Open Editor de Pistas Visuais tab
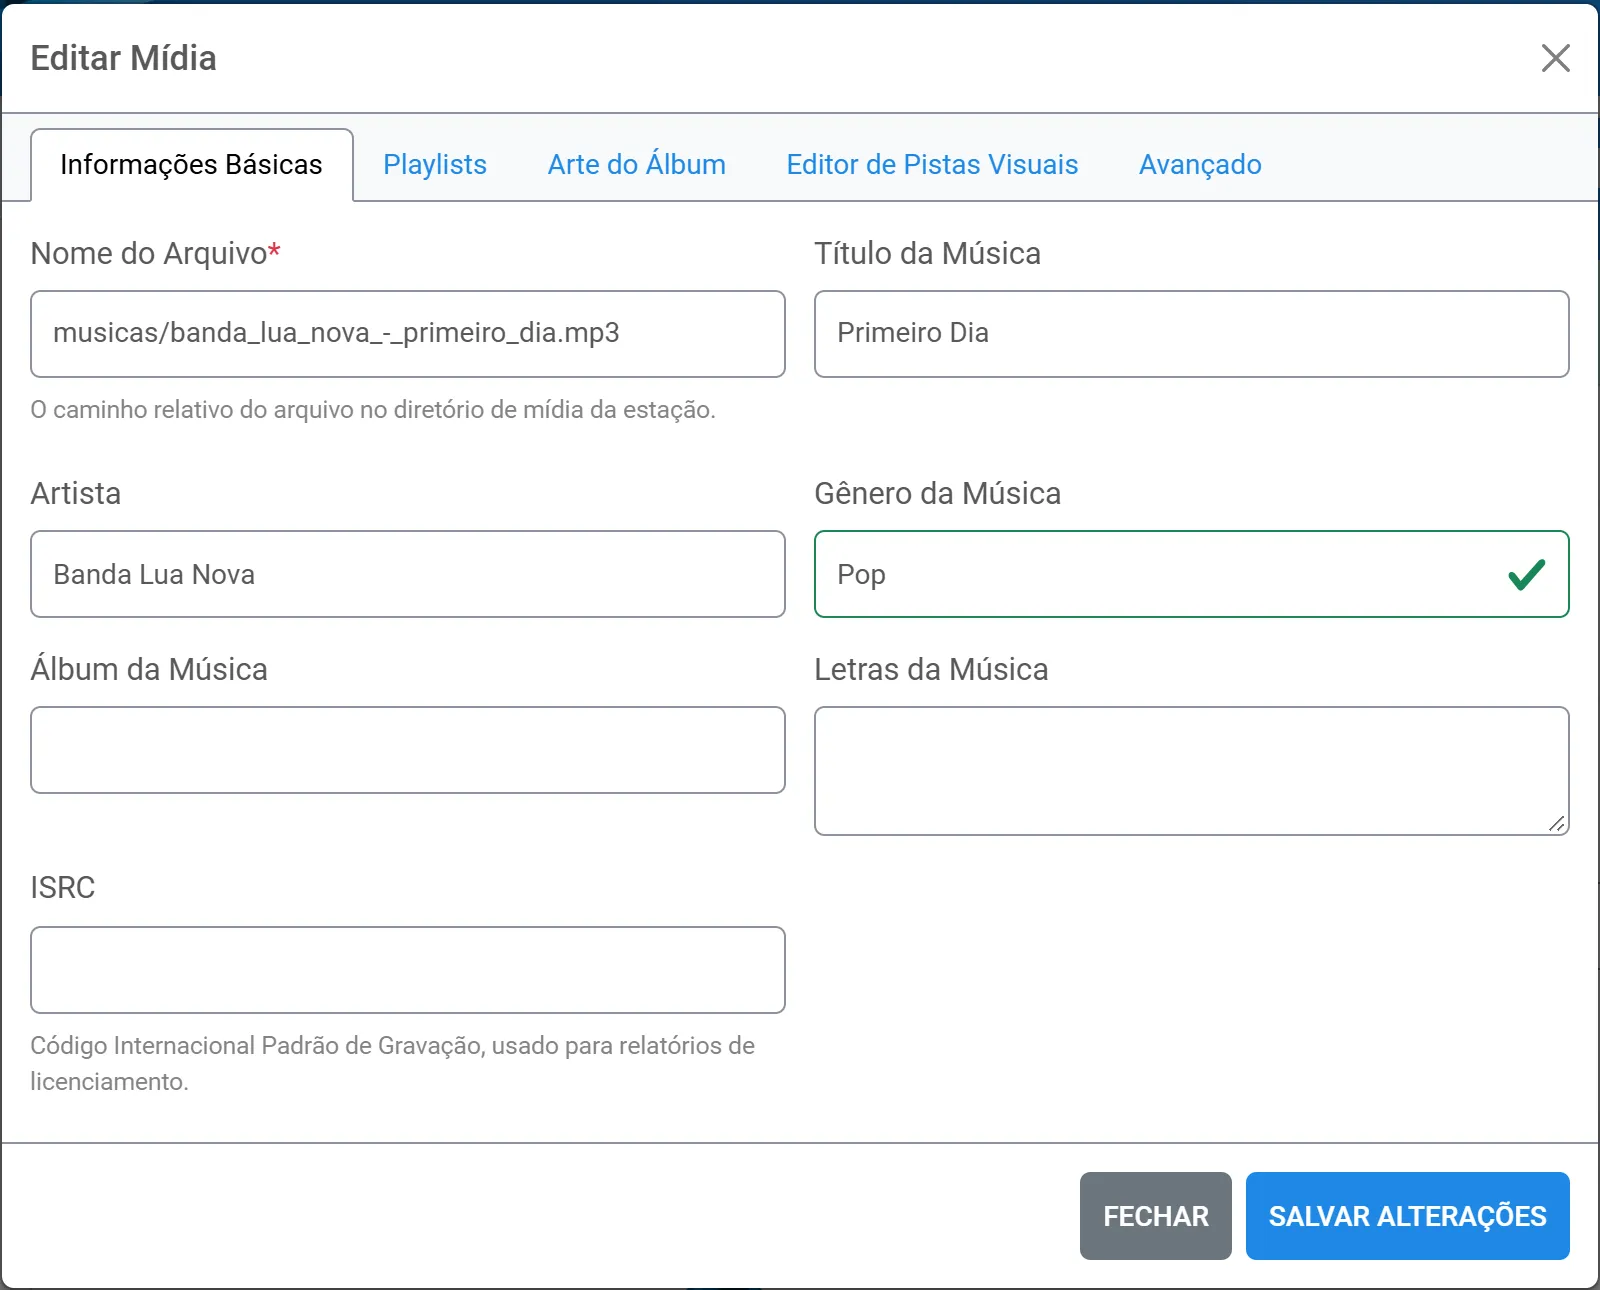Image resolution: width=1600 pixels, height=1290 pixels. 932,165
